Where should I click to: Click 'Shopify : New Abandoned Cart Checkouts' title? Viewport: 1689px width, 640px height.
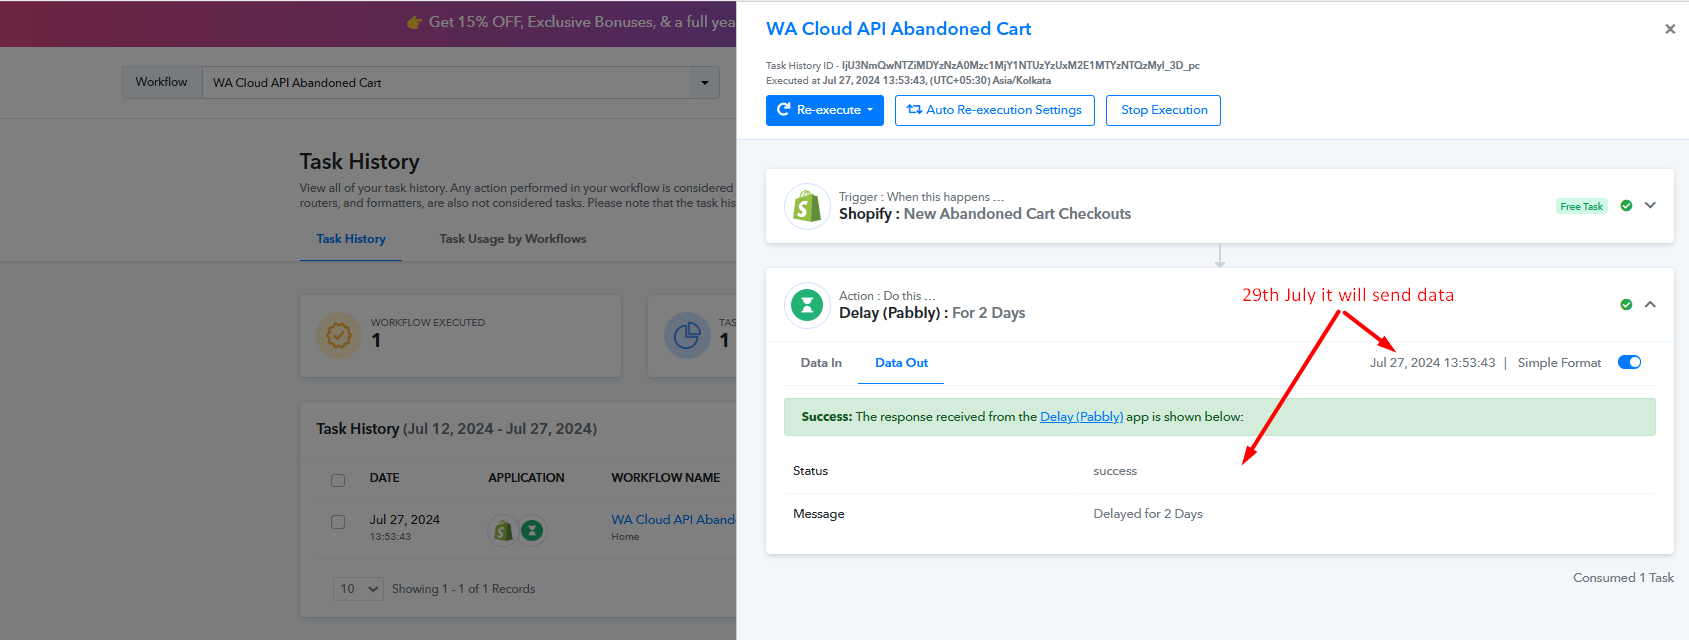pos(985,214)
